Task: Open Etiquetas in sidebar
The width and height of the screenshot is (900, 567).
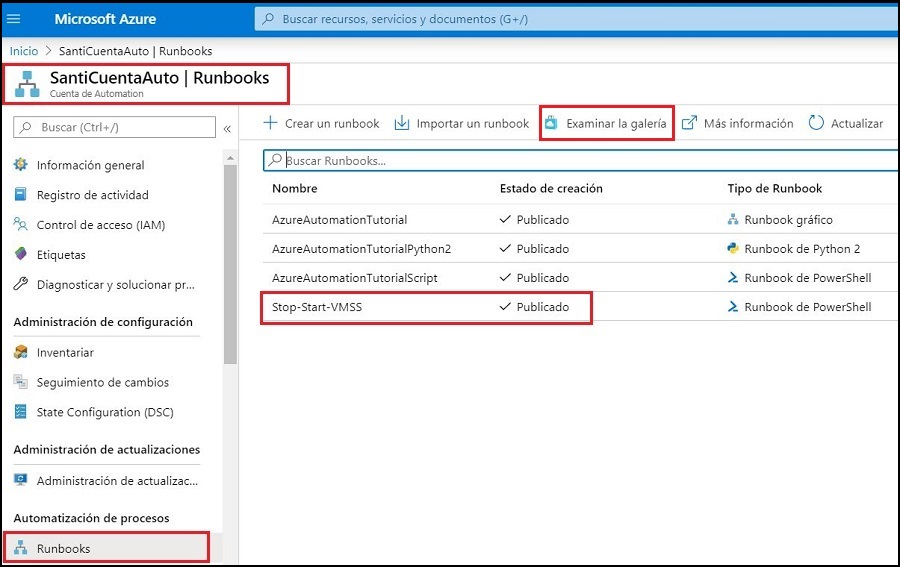Action: (61, 255)
